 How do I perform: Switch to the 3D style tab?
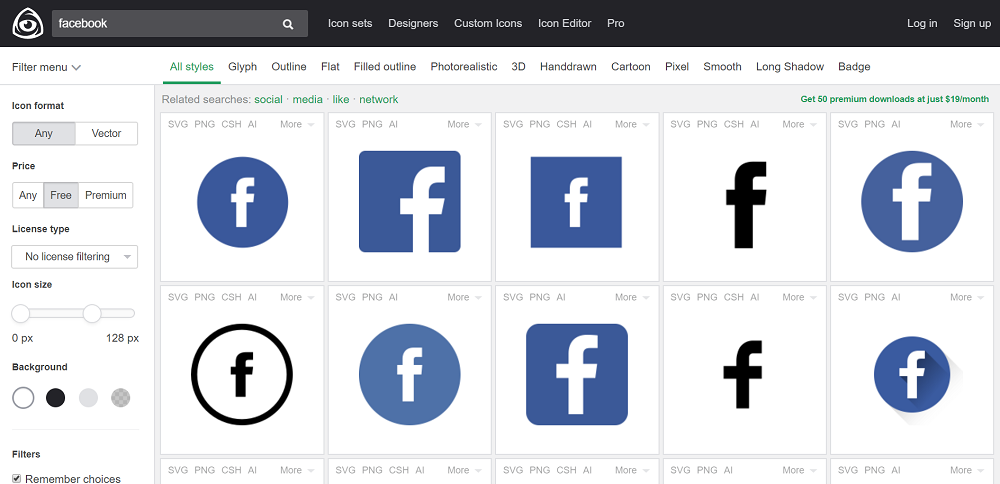(x=518, y=66)
